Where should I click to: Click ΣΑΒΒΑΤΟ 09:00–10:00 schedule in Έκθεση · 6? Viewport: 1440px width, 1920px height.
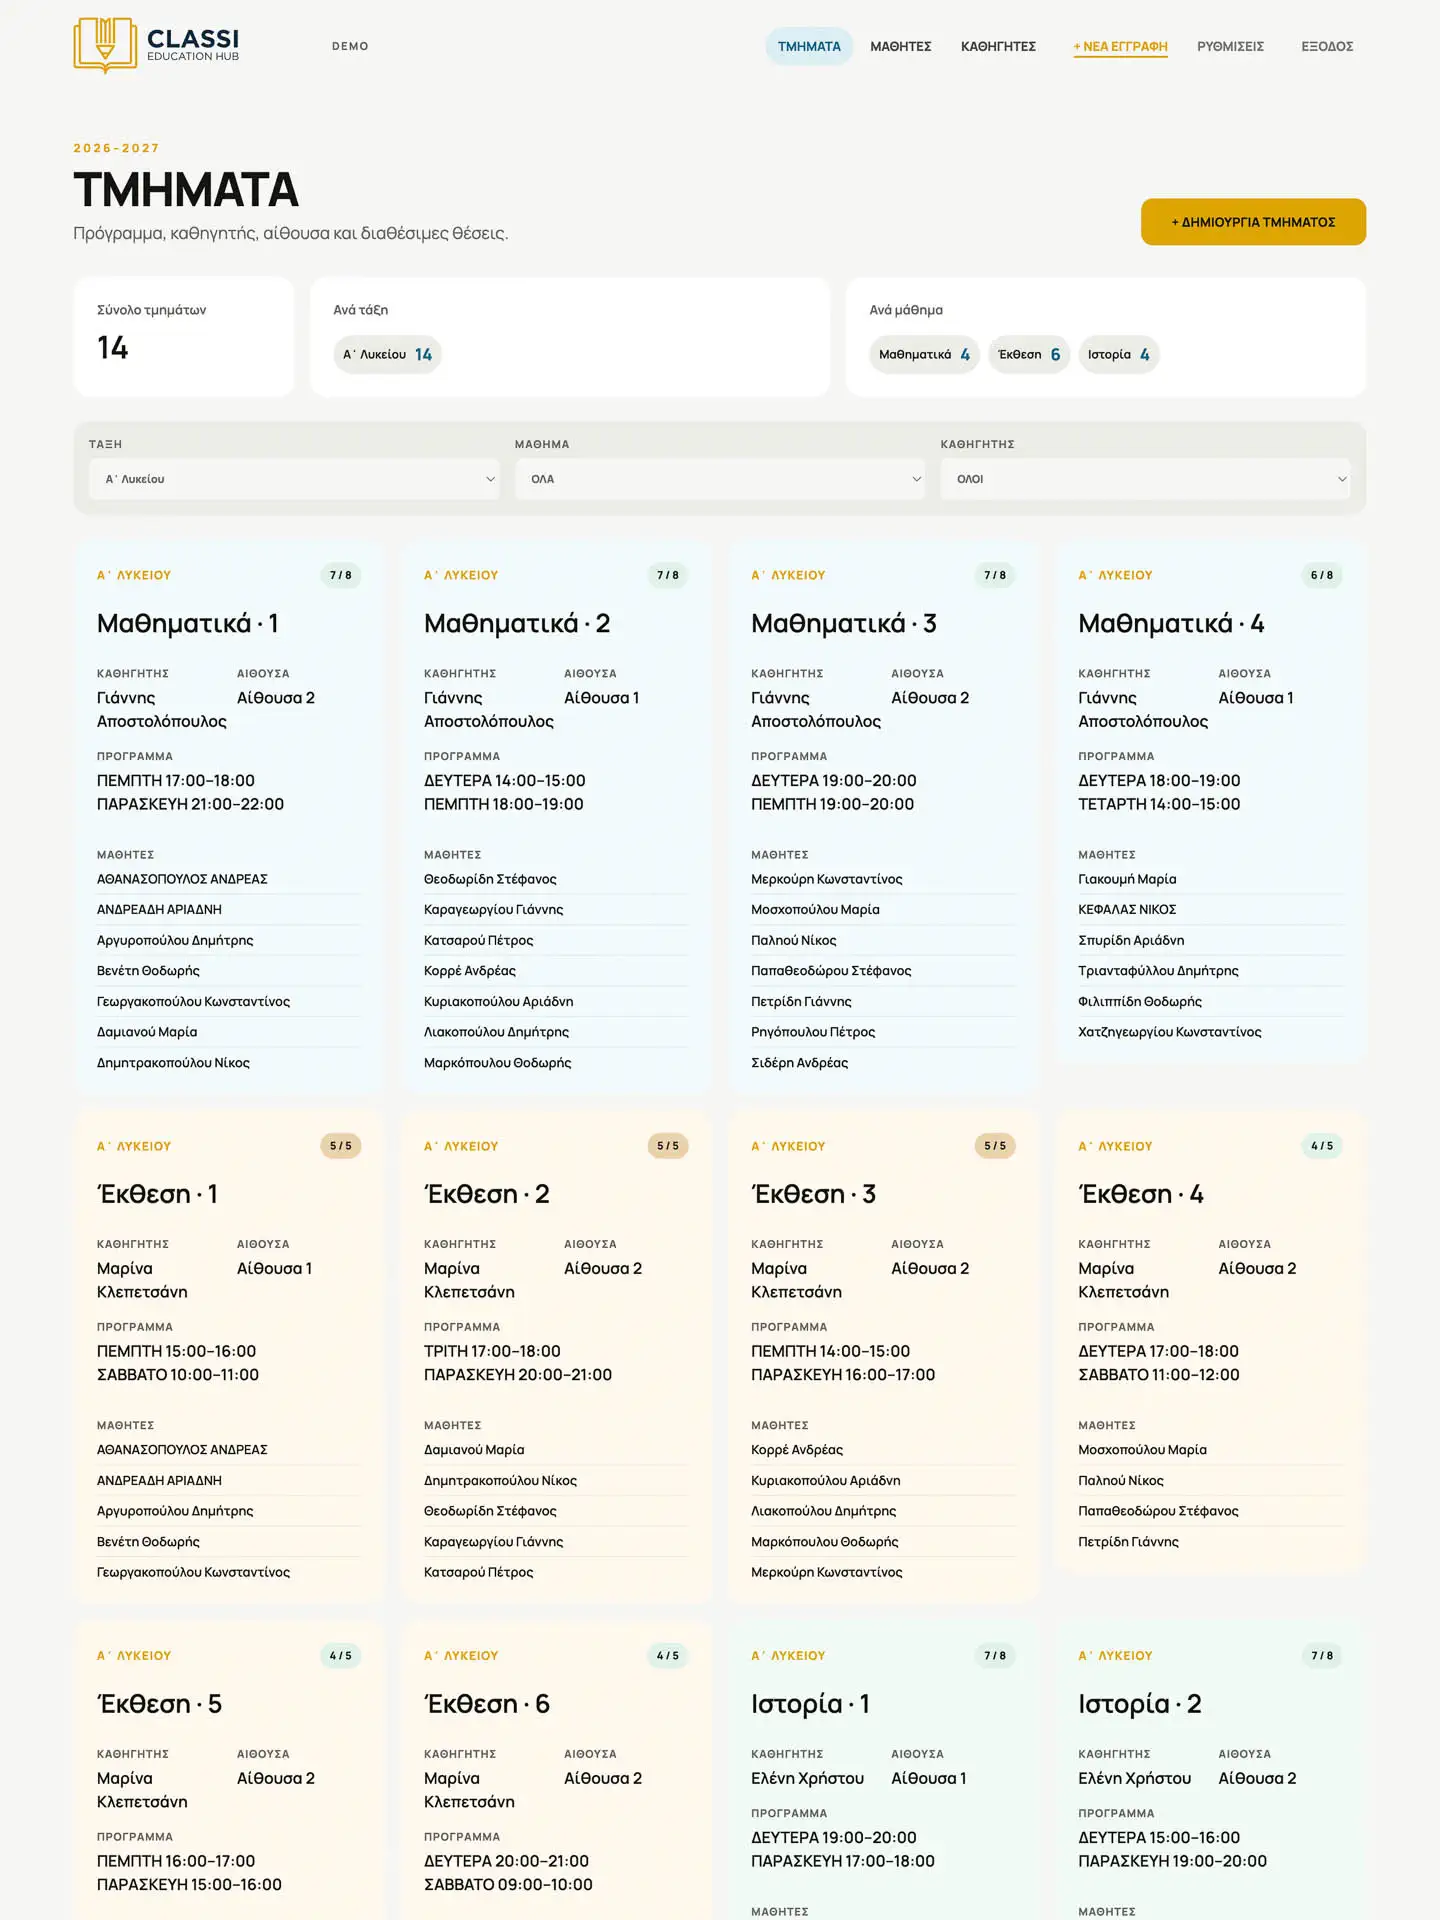508,1885
